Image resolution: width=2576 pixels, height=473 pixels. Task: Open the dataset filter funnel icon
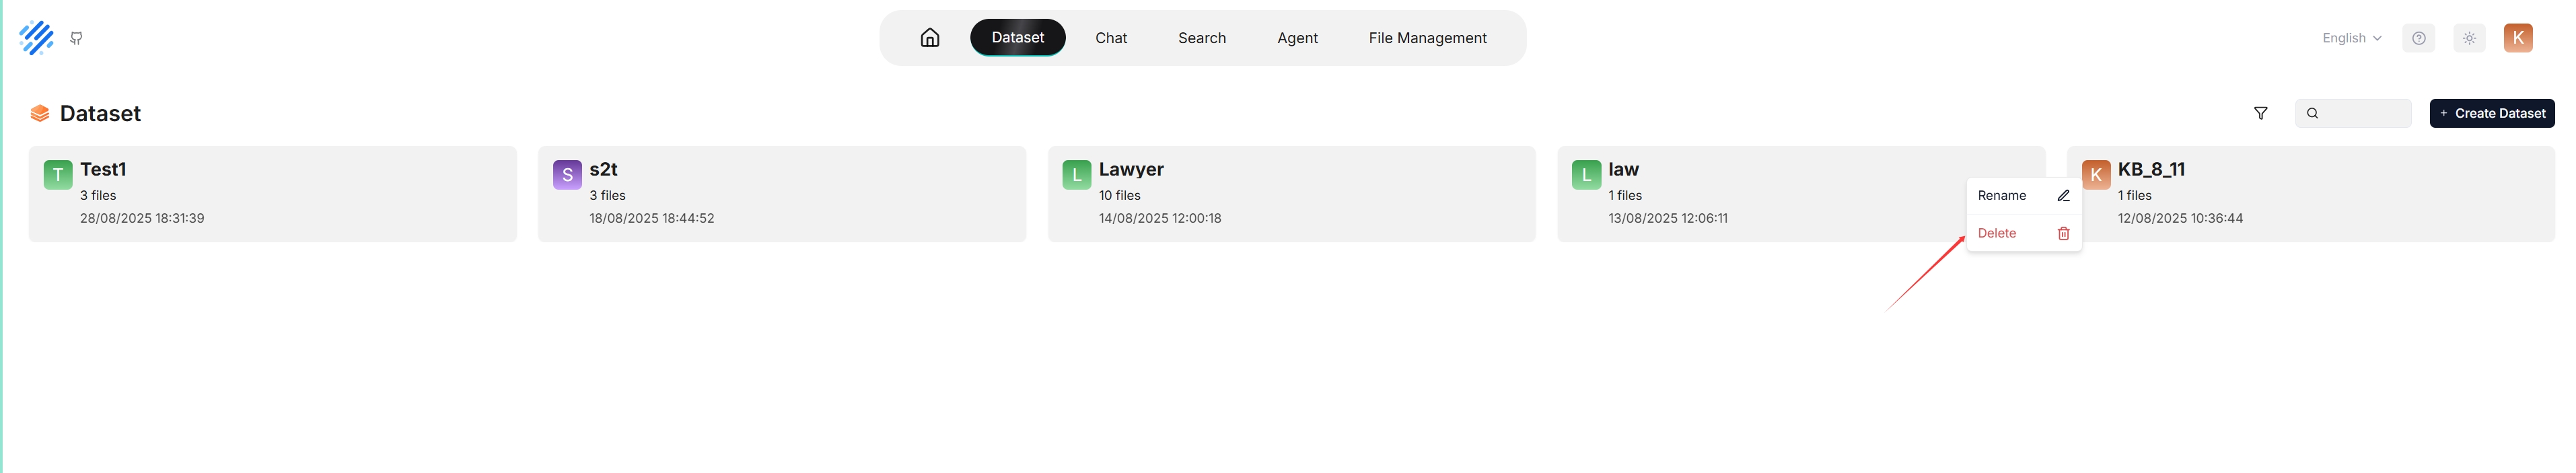tap(2260, 113)
